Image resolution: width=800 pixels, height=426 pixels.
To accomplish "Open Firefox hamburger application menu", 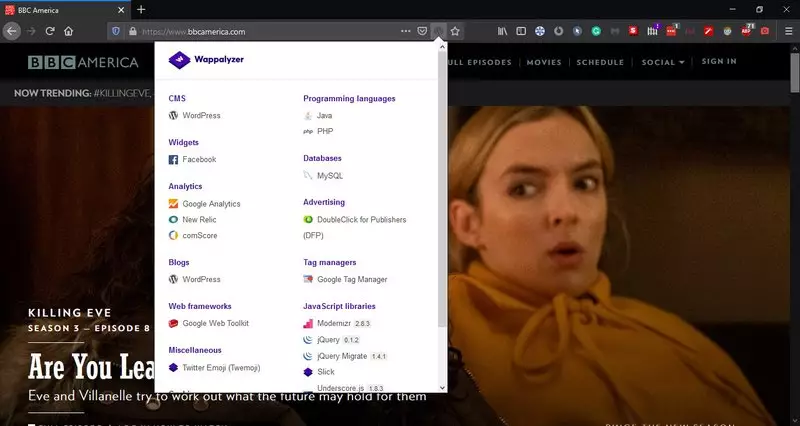I will 789,31.
